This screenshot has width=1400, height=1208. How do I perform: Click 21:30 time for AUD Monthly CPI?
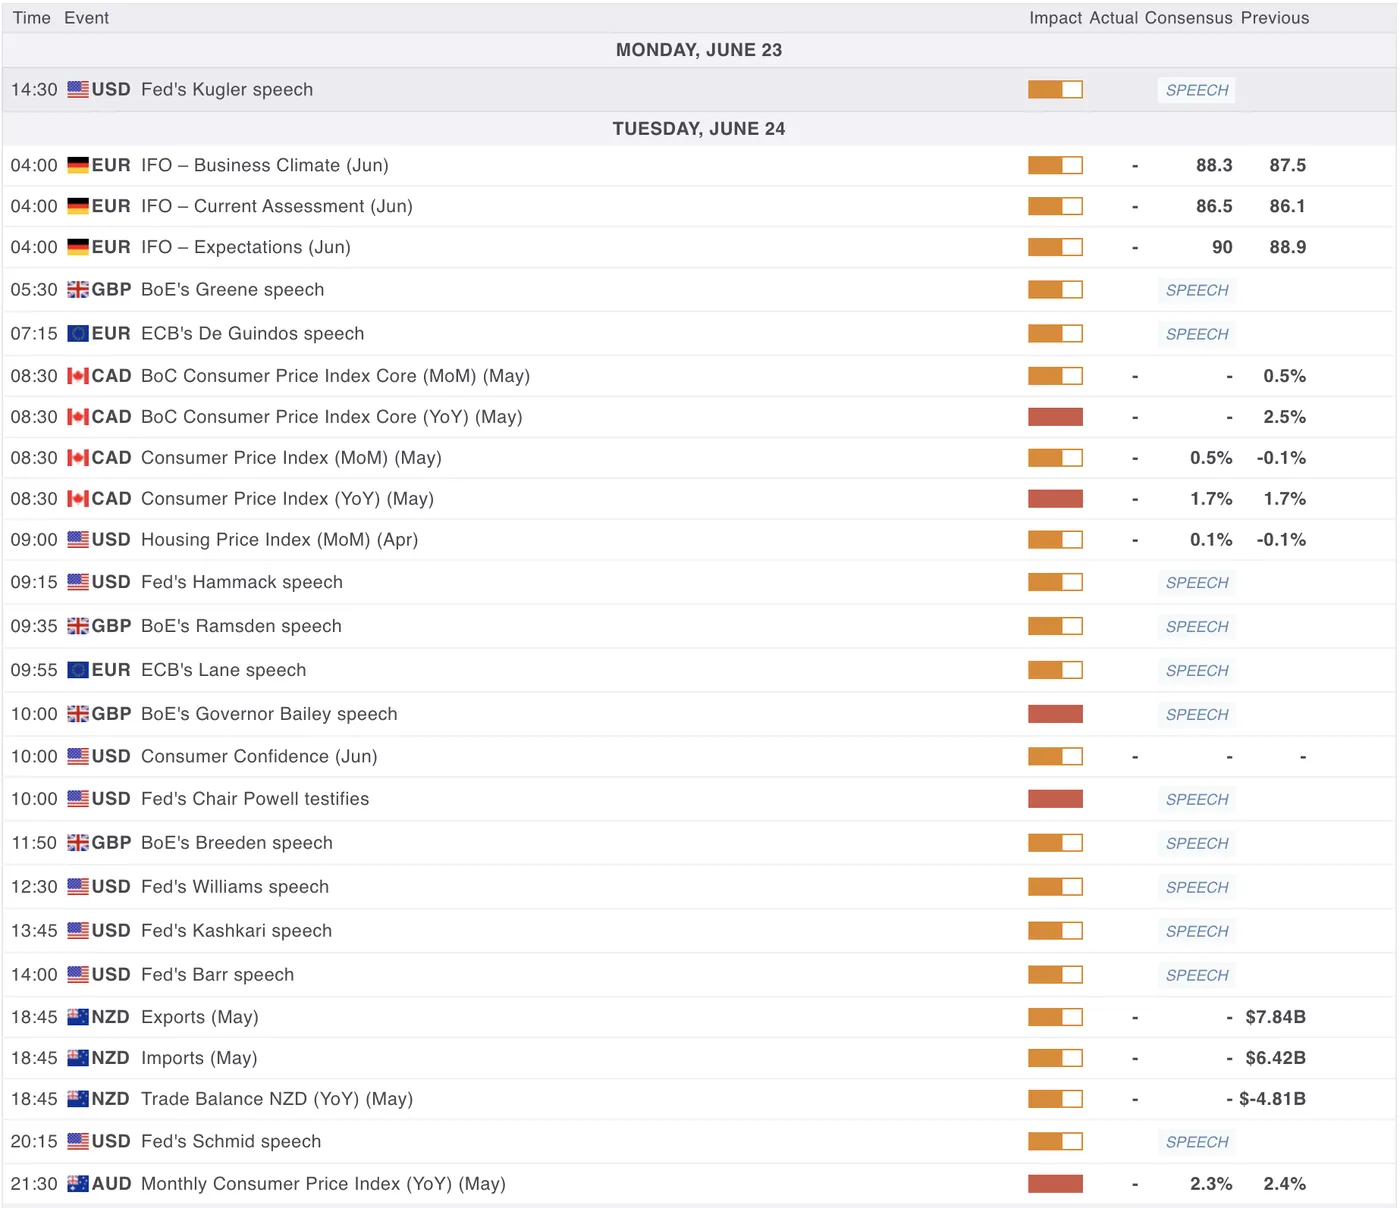34,1184
